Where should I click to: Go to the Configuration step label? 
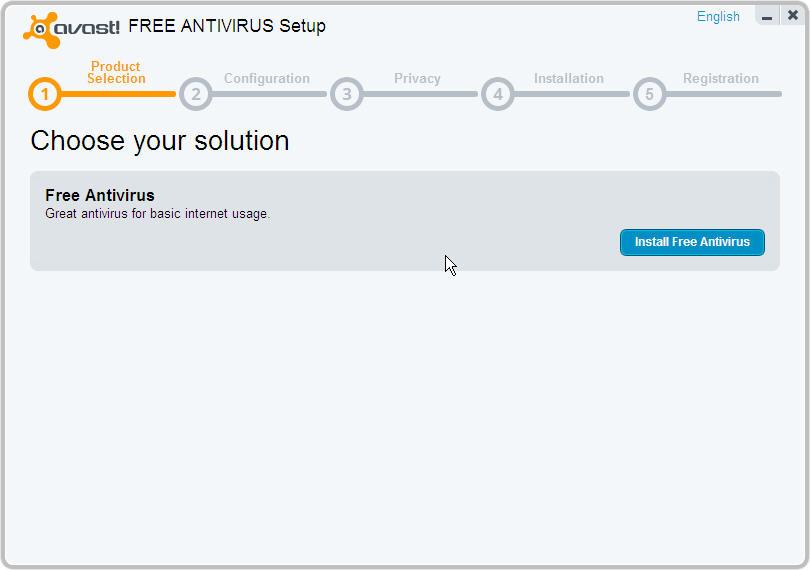coord(267,79)
